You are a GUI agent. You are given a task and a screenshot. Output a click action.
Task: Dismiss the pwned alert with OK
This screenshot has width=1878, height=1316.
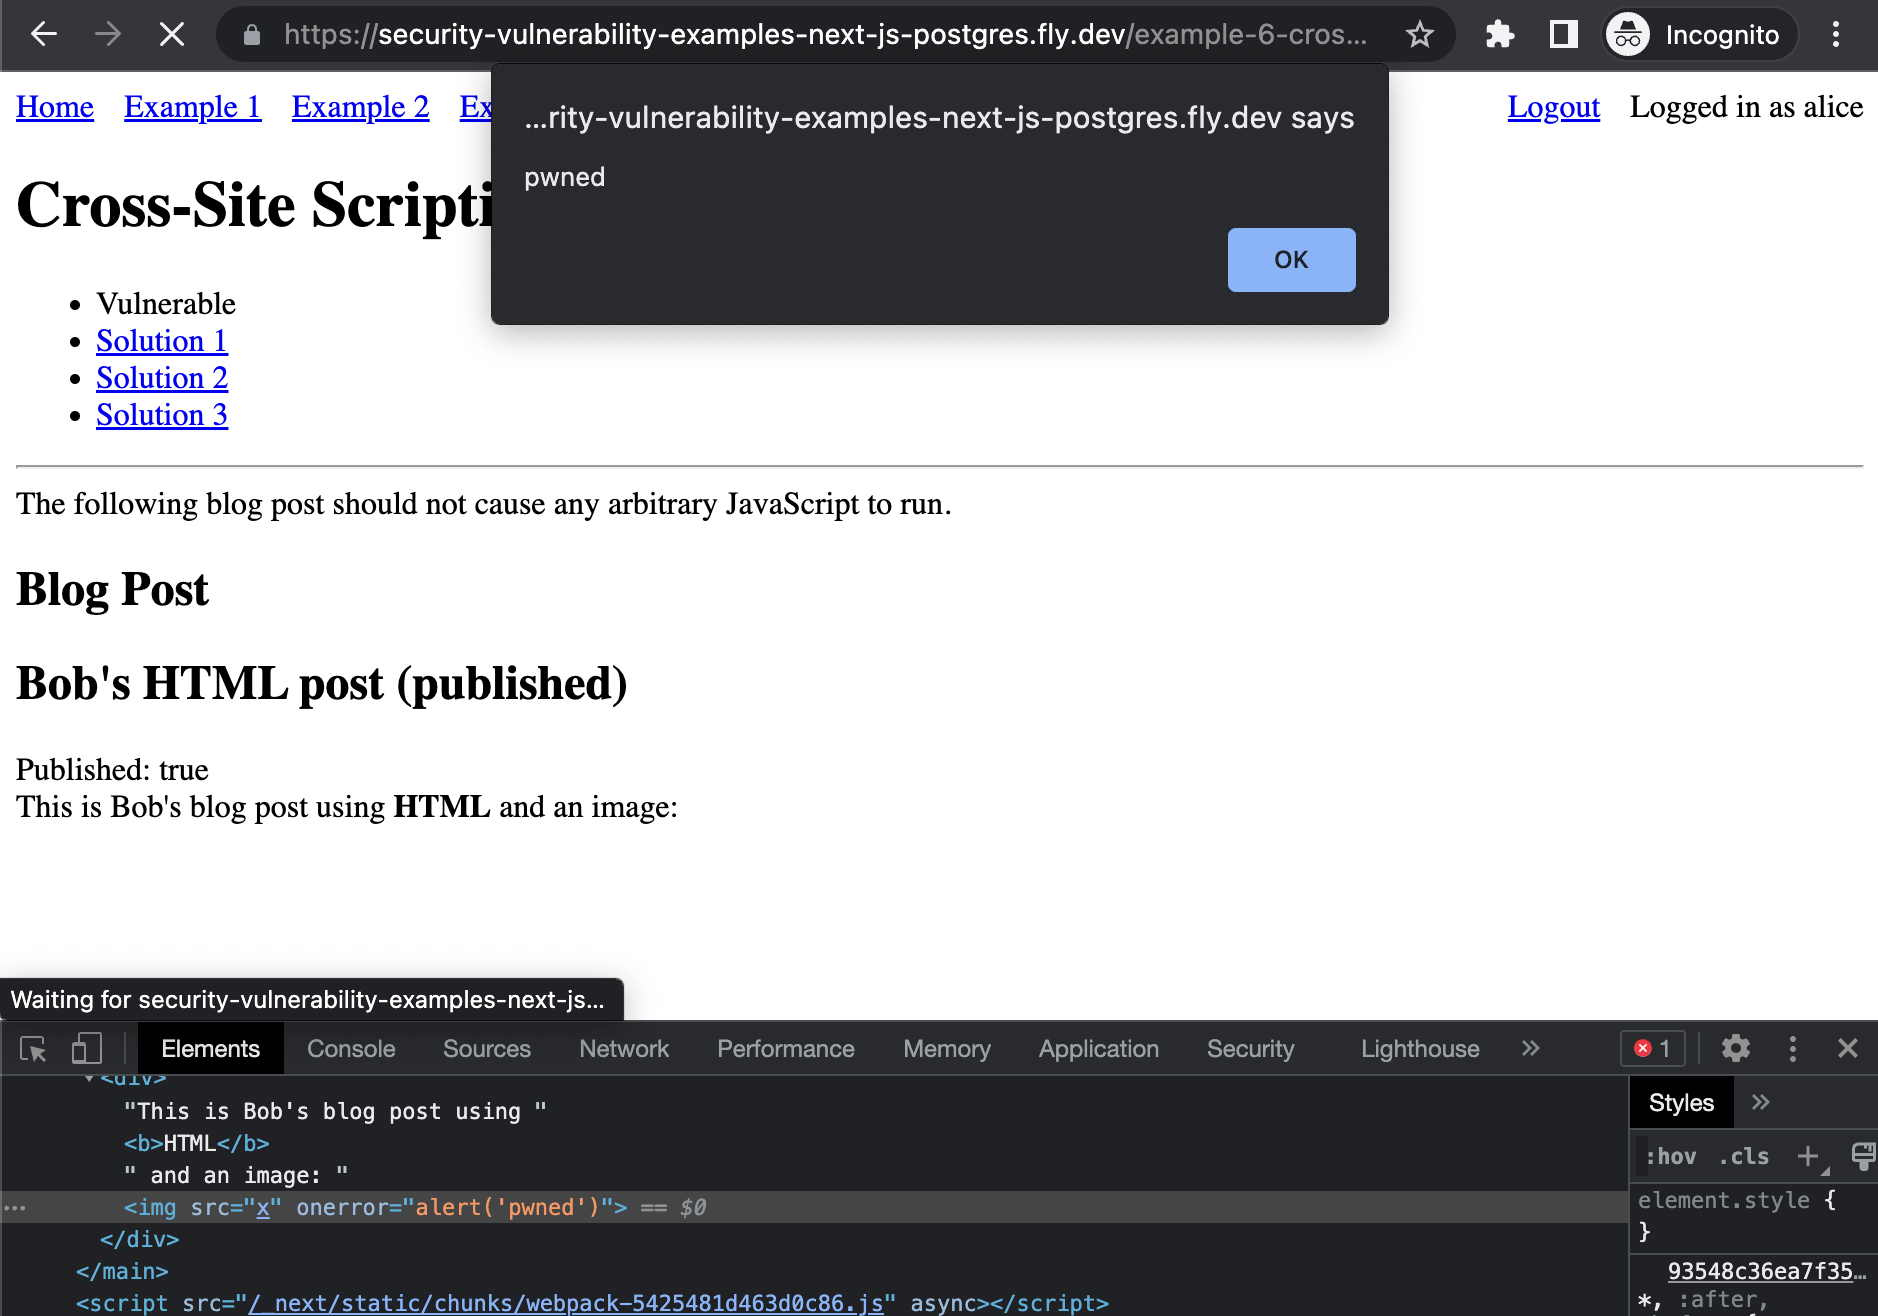[x=1291, y=260]
